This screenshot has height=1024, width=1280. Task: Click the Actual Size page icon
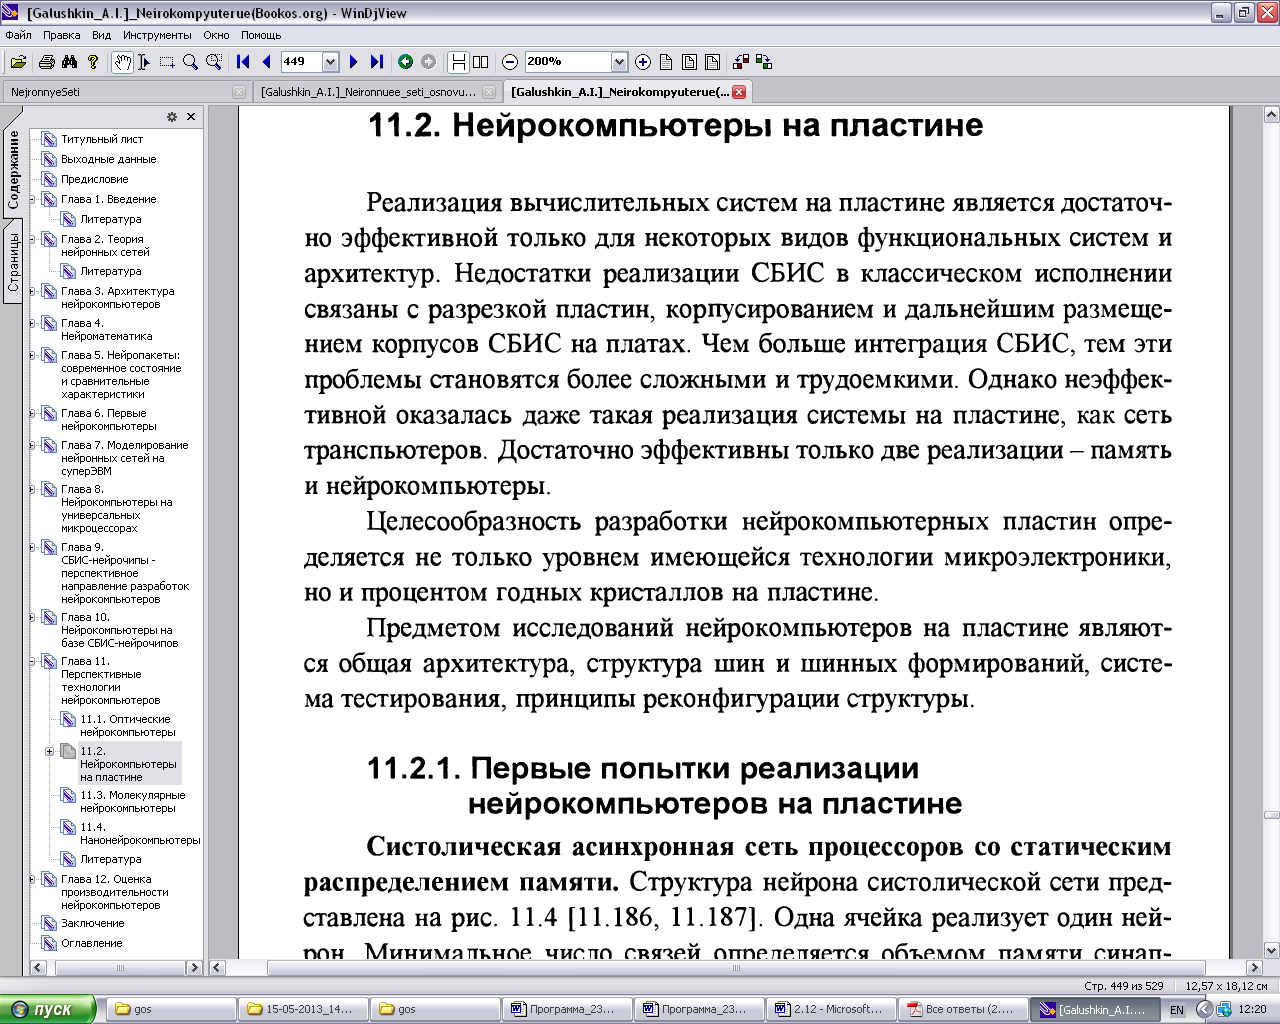click(x=666, y=62)
